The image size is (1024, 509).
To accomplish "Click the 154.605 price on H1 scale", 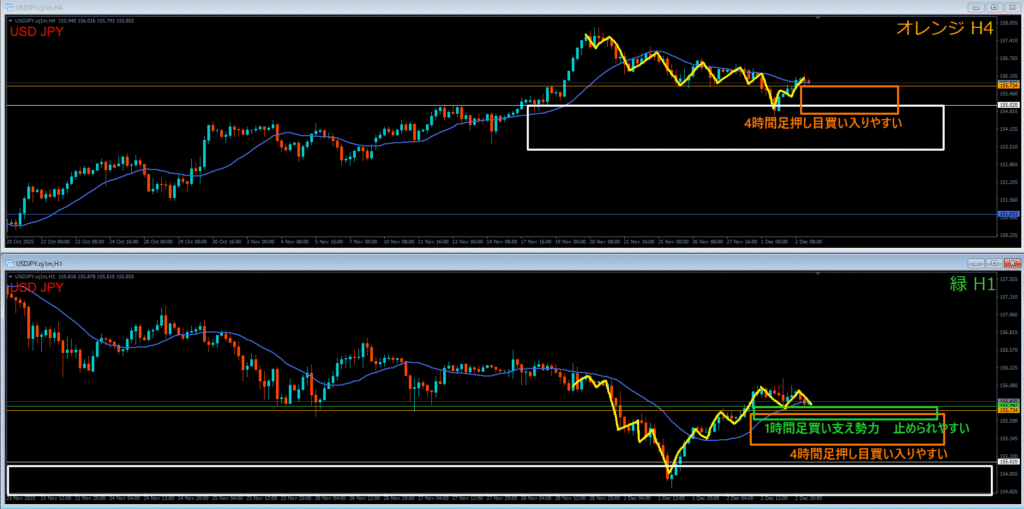I will click(1008, 491).
